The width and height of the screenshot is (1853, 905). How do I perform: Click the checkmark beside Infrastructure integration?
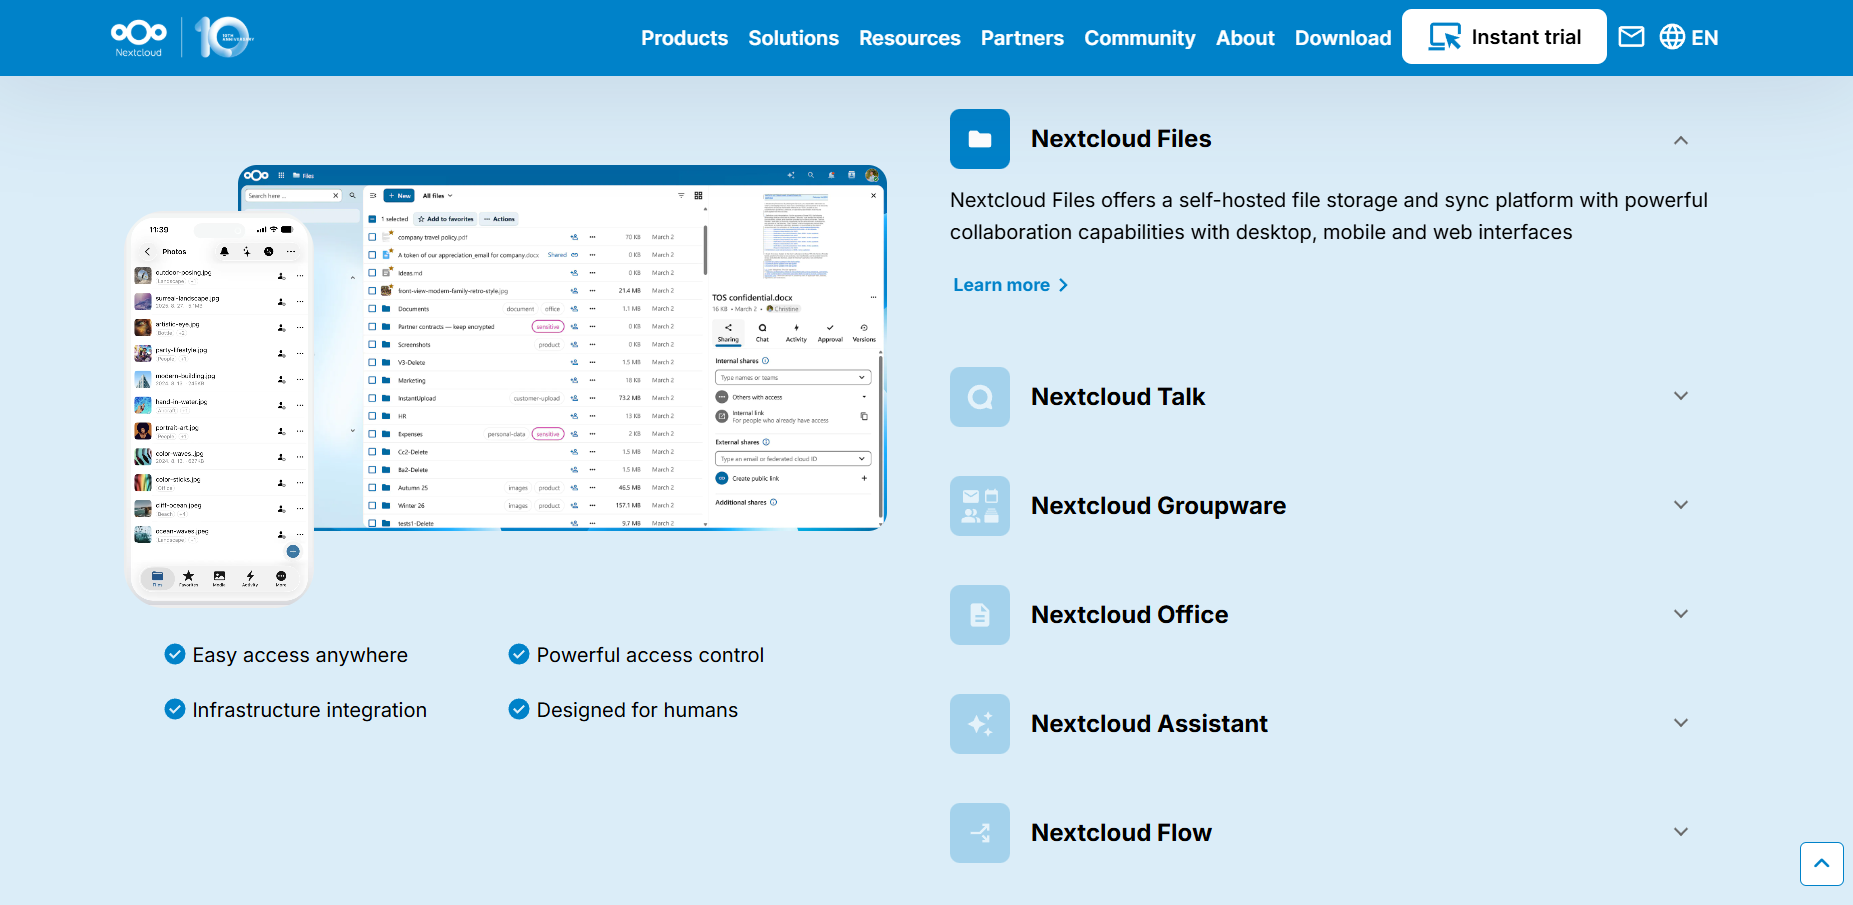coord(175,709)
